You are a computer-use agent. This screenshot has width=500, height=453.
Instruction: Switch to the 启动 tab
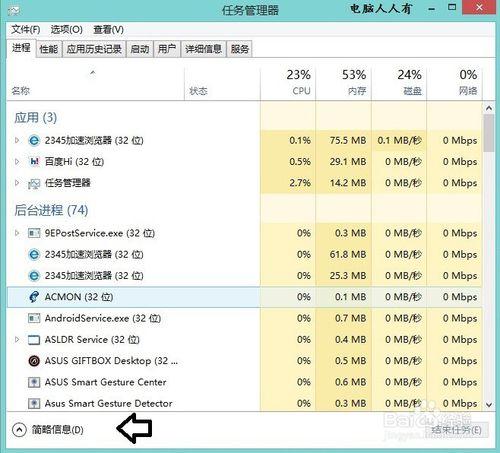tap(140, 49)
